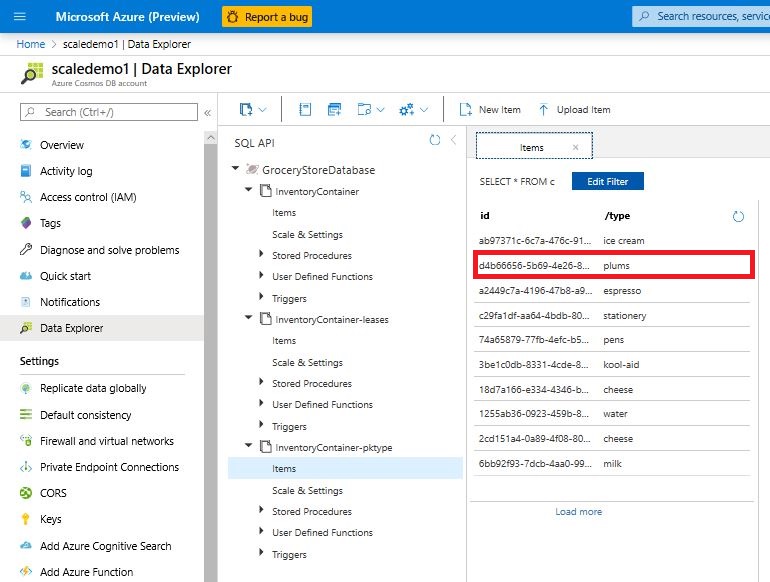Image resolution: width=770 pixels, height=582 pixels.
Task: Select the ice cream item row
Action: 612,241
